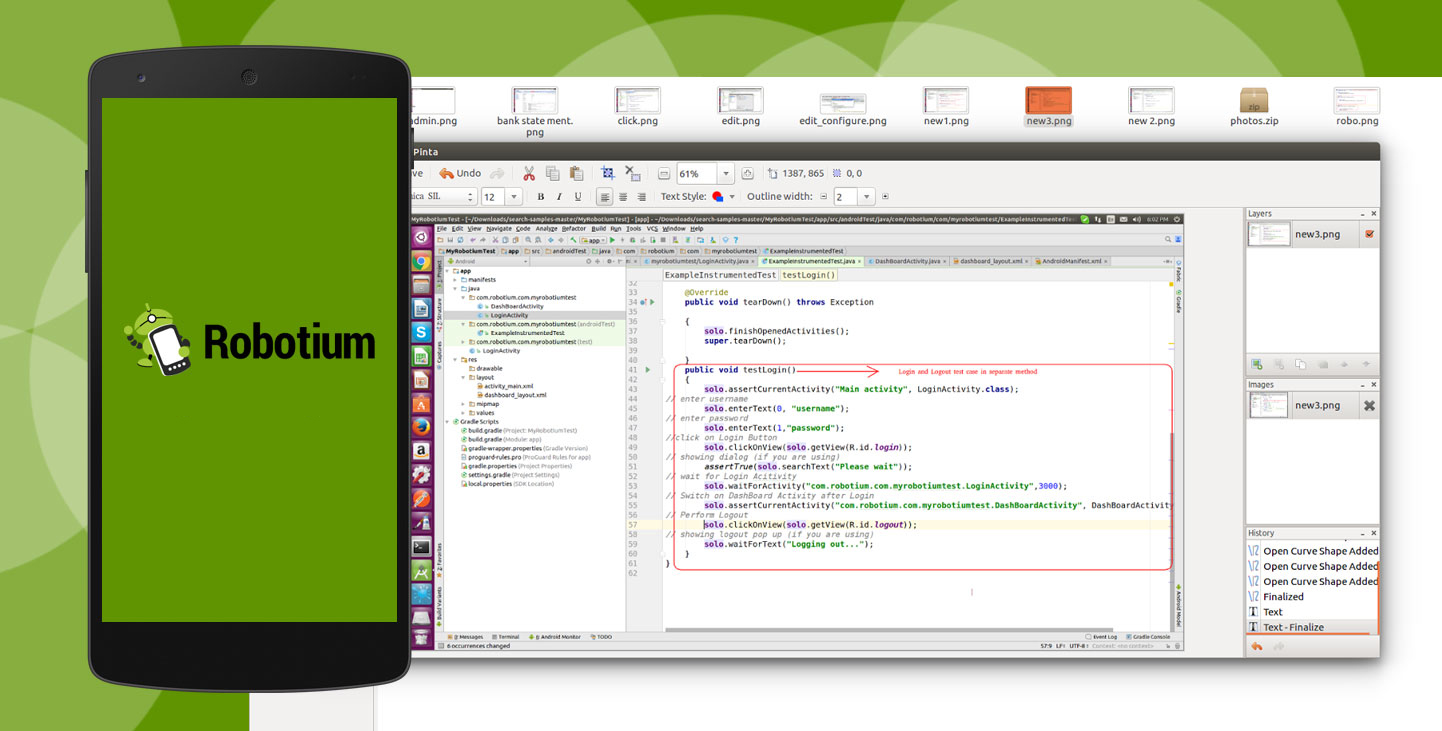Image resolution: width=1442 pixels, height=731 pixels.
Task: Click run gutter icon beside testLogin()
Action: (647, 370)
